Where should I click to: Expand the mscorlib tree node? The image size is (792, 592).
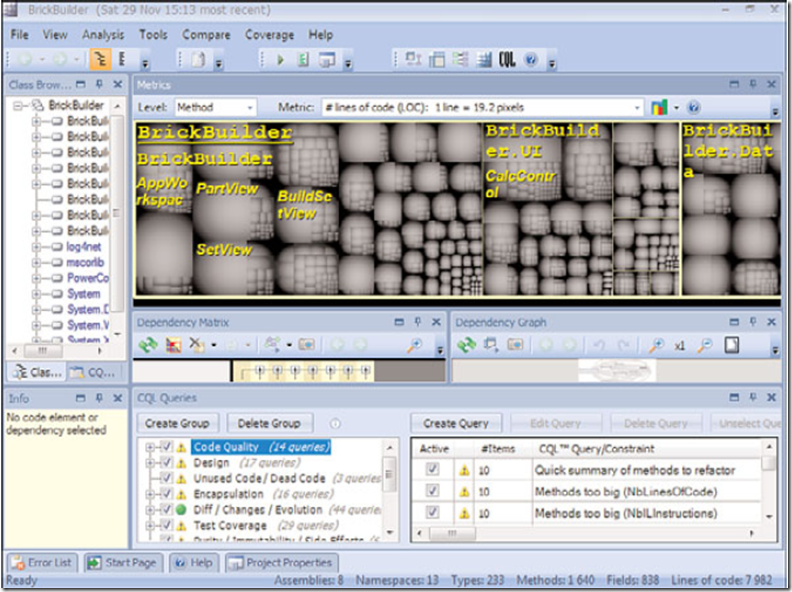pyautogui.click(x=36, y=263)
